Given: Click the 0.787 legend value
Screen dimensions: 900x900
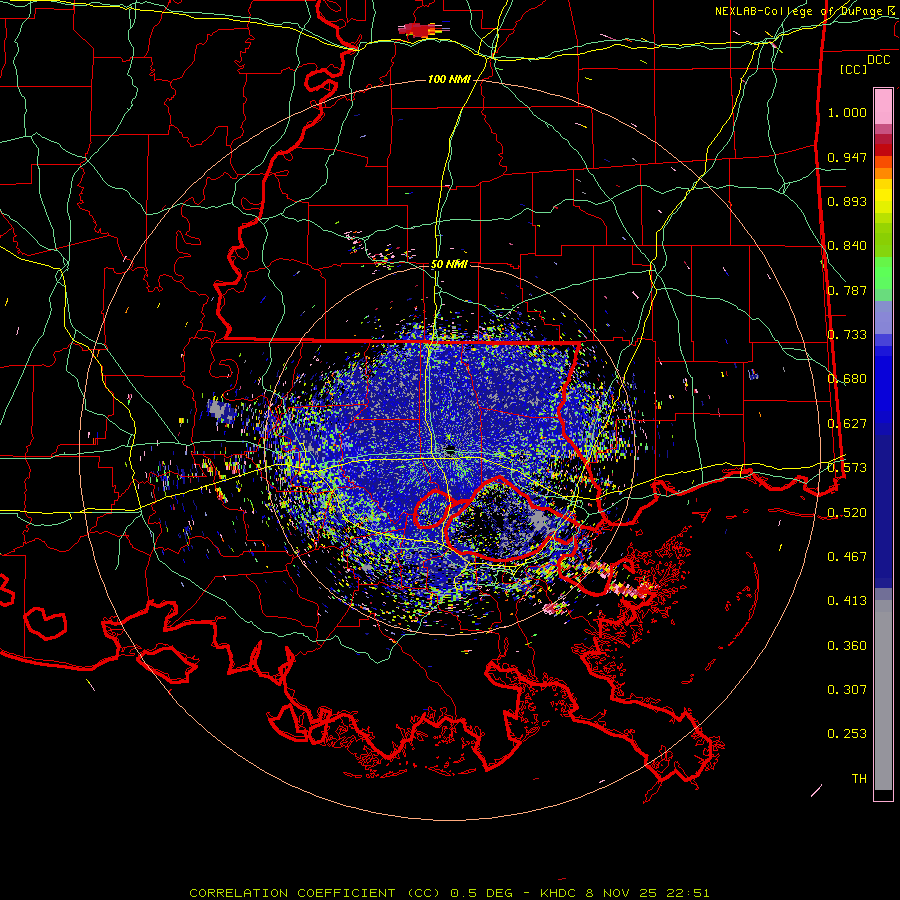Looking at the screenshot, I should pyautogui.click(x=847, y=290).
